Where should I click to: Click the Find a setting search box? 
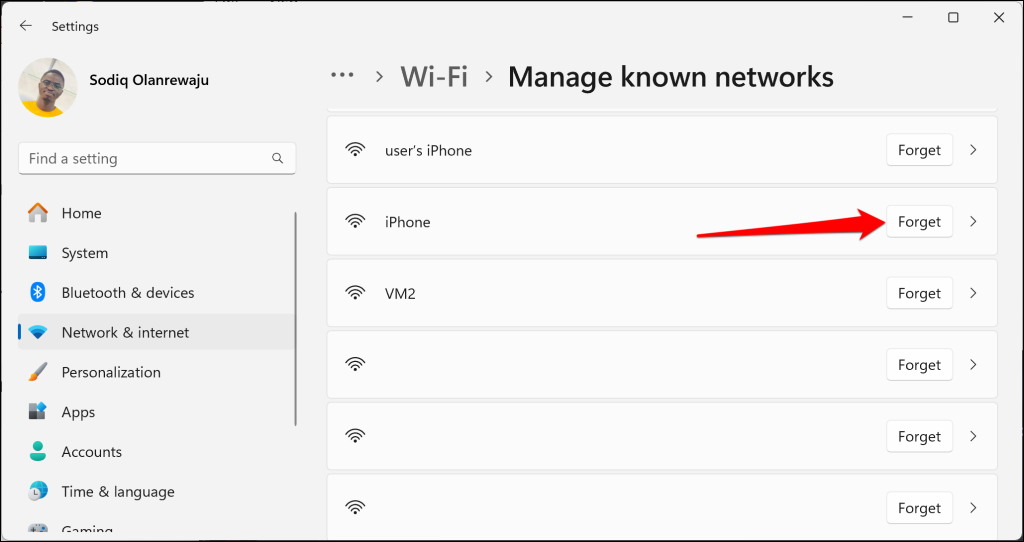point(145,158)
